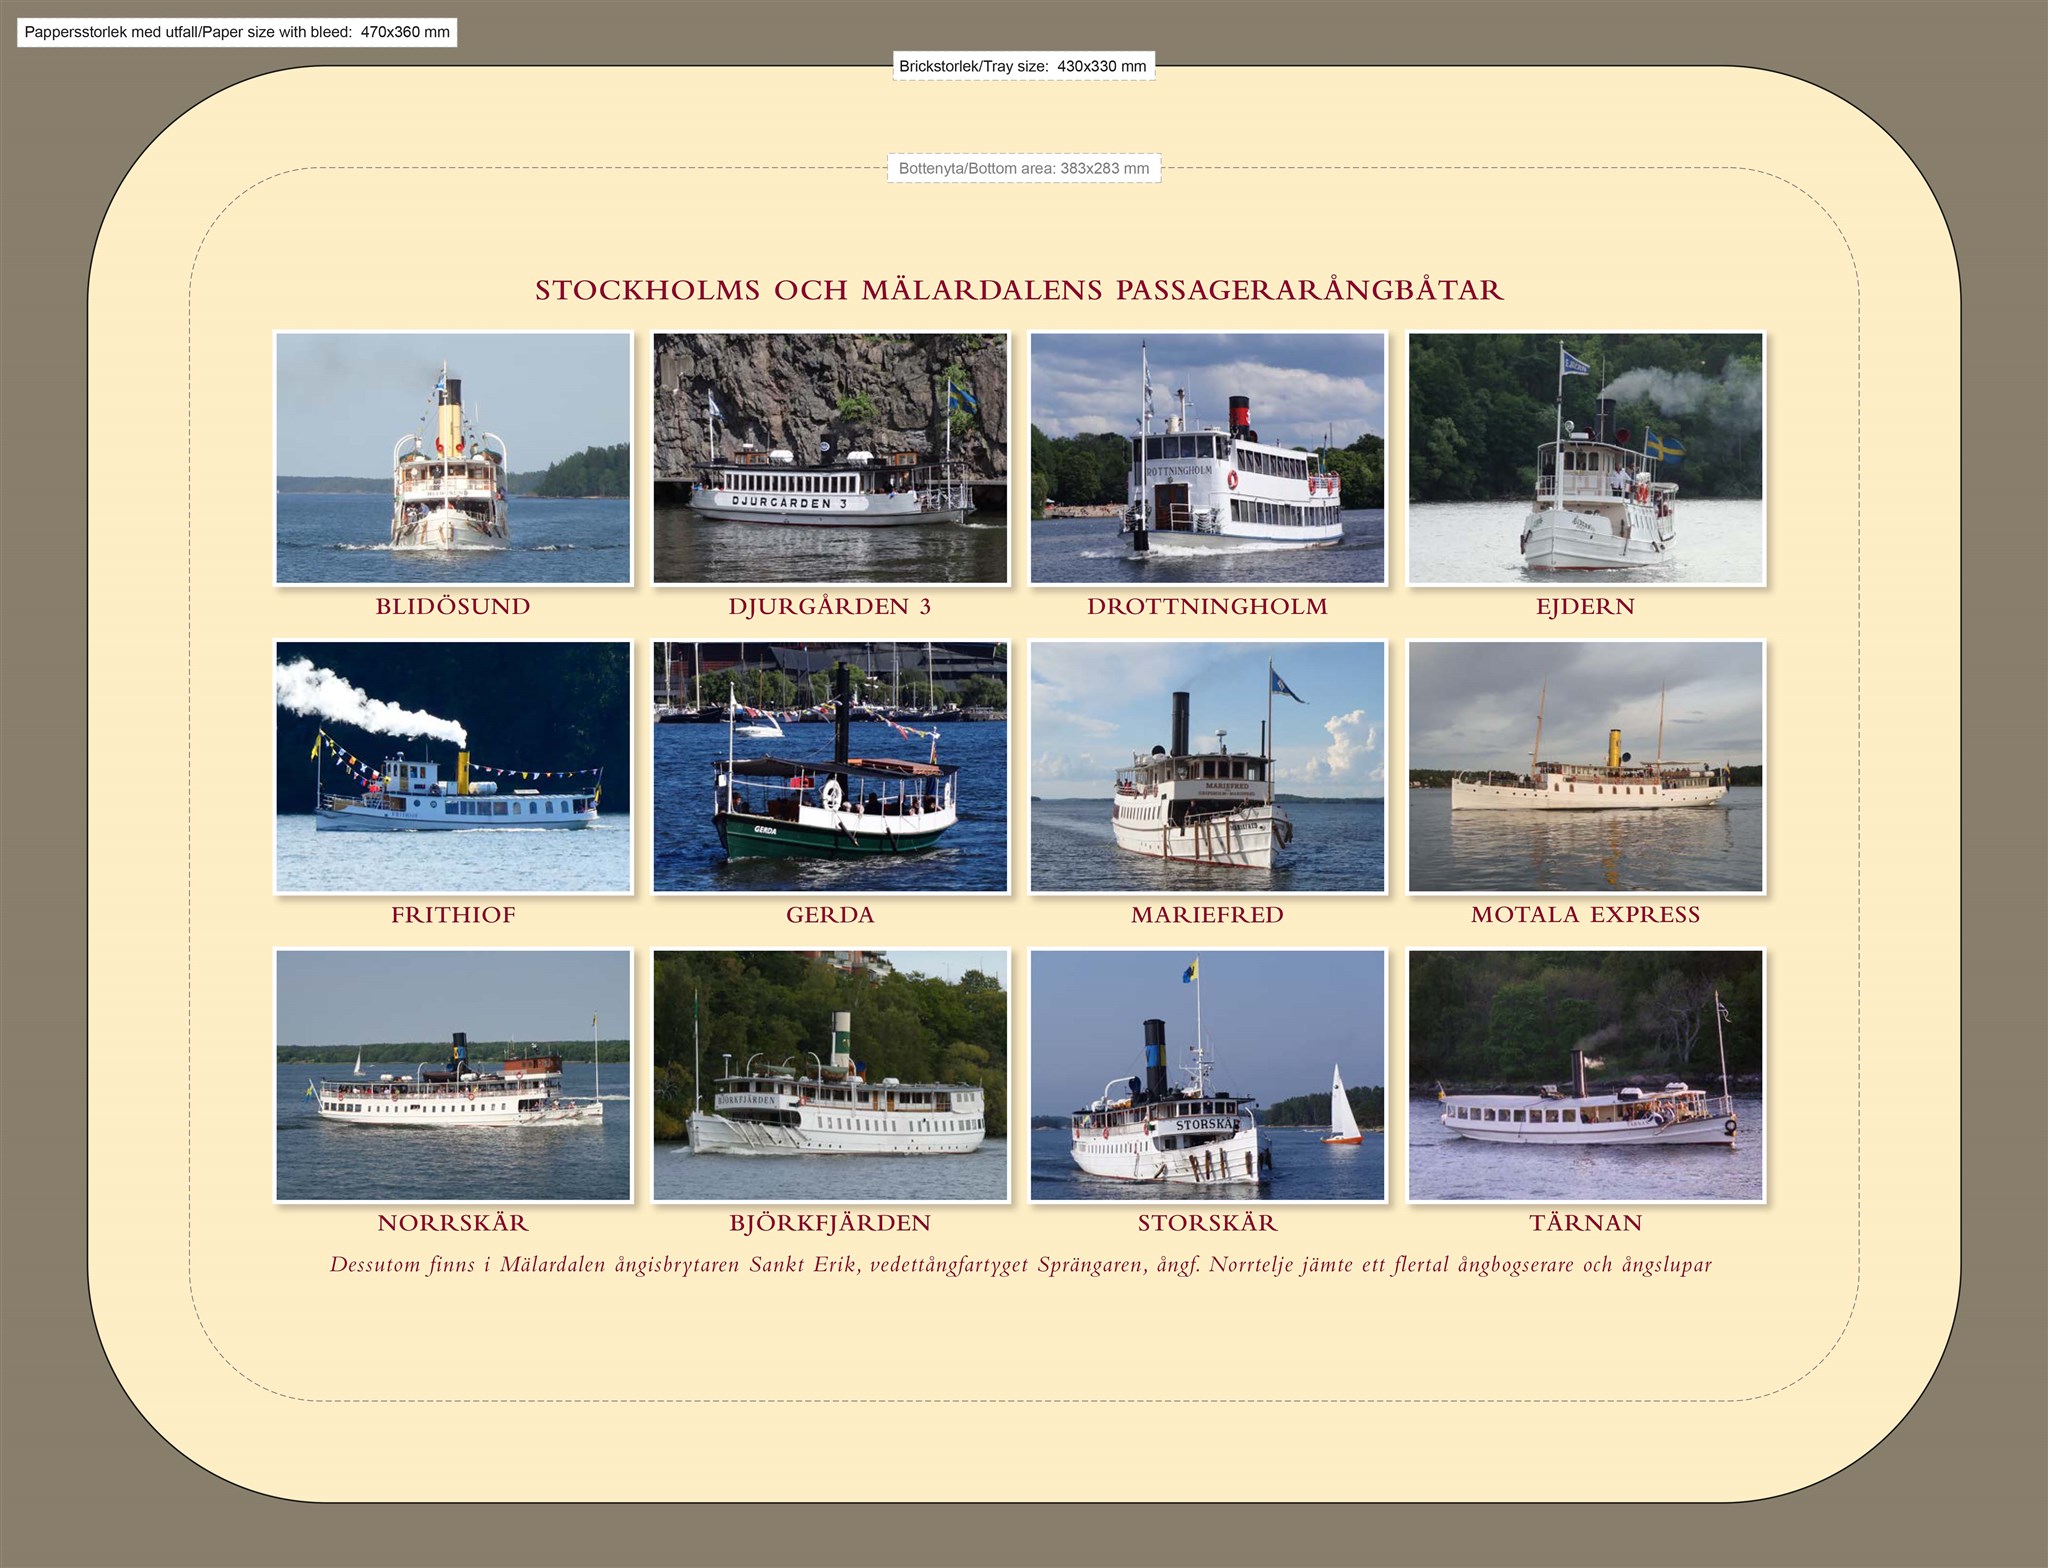
Task: Select the Paper size with bleed label
Action: tap(237, 32)
